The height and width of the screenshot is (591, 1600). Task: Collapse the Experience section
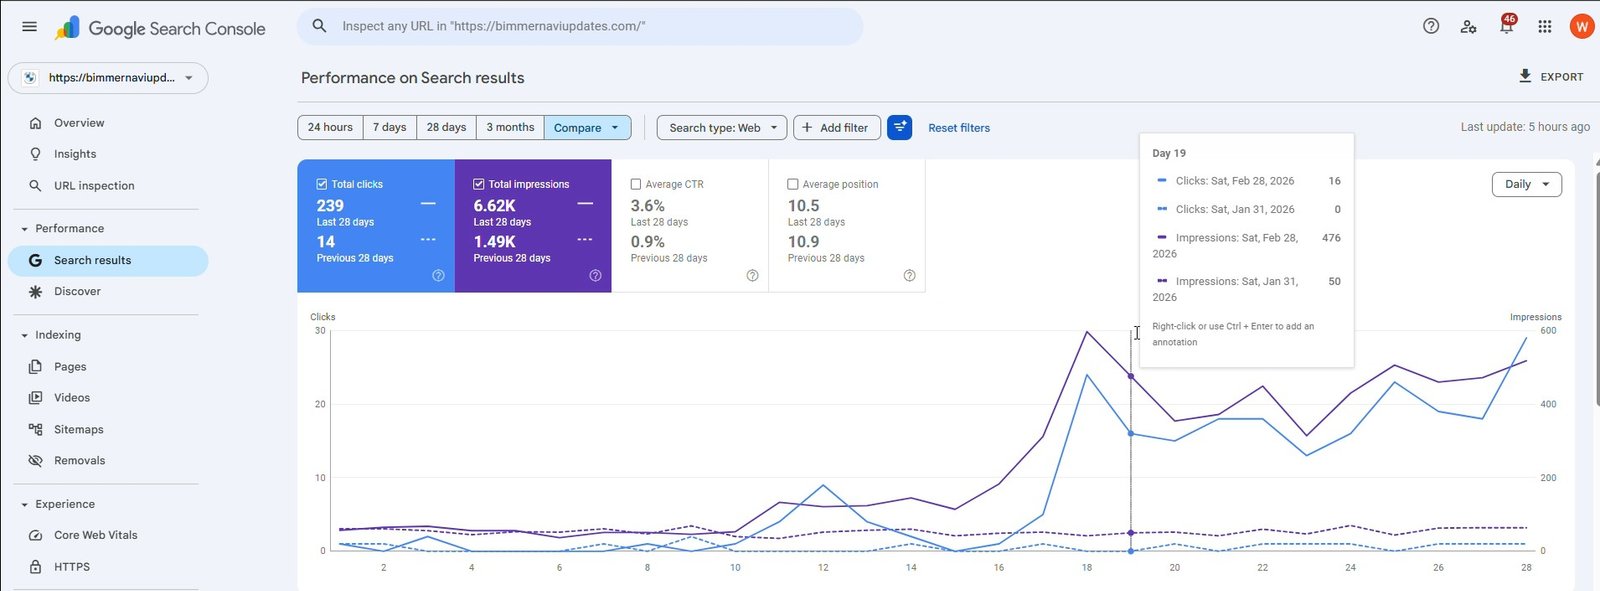pos(24,505)
